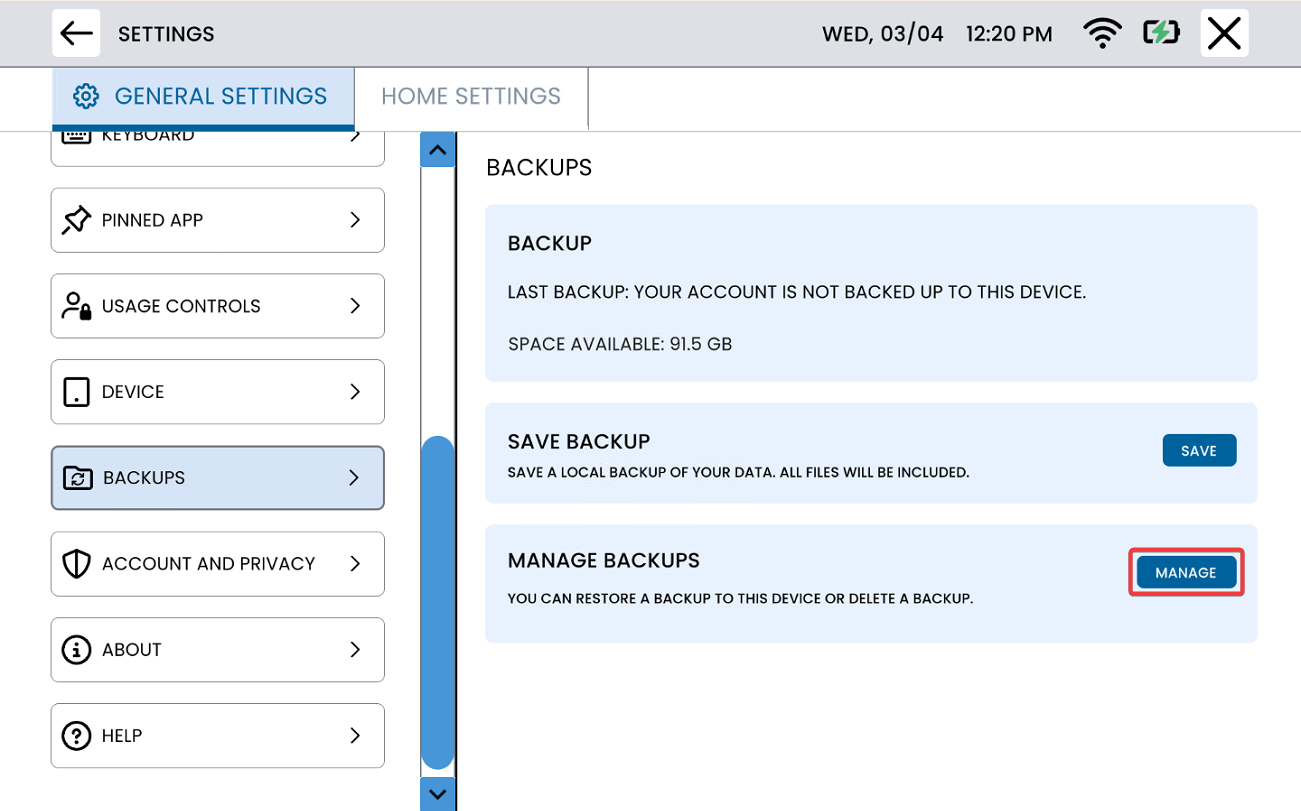Click the battery charging icon
Image resolution: width=1301 pixels, height=811 pixels.
point(1161,33)
